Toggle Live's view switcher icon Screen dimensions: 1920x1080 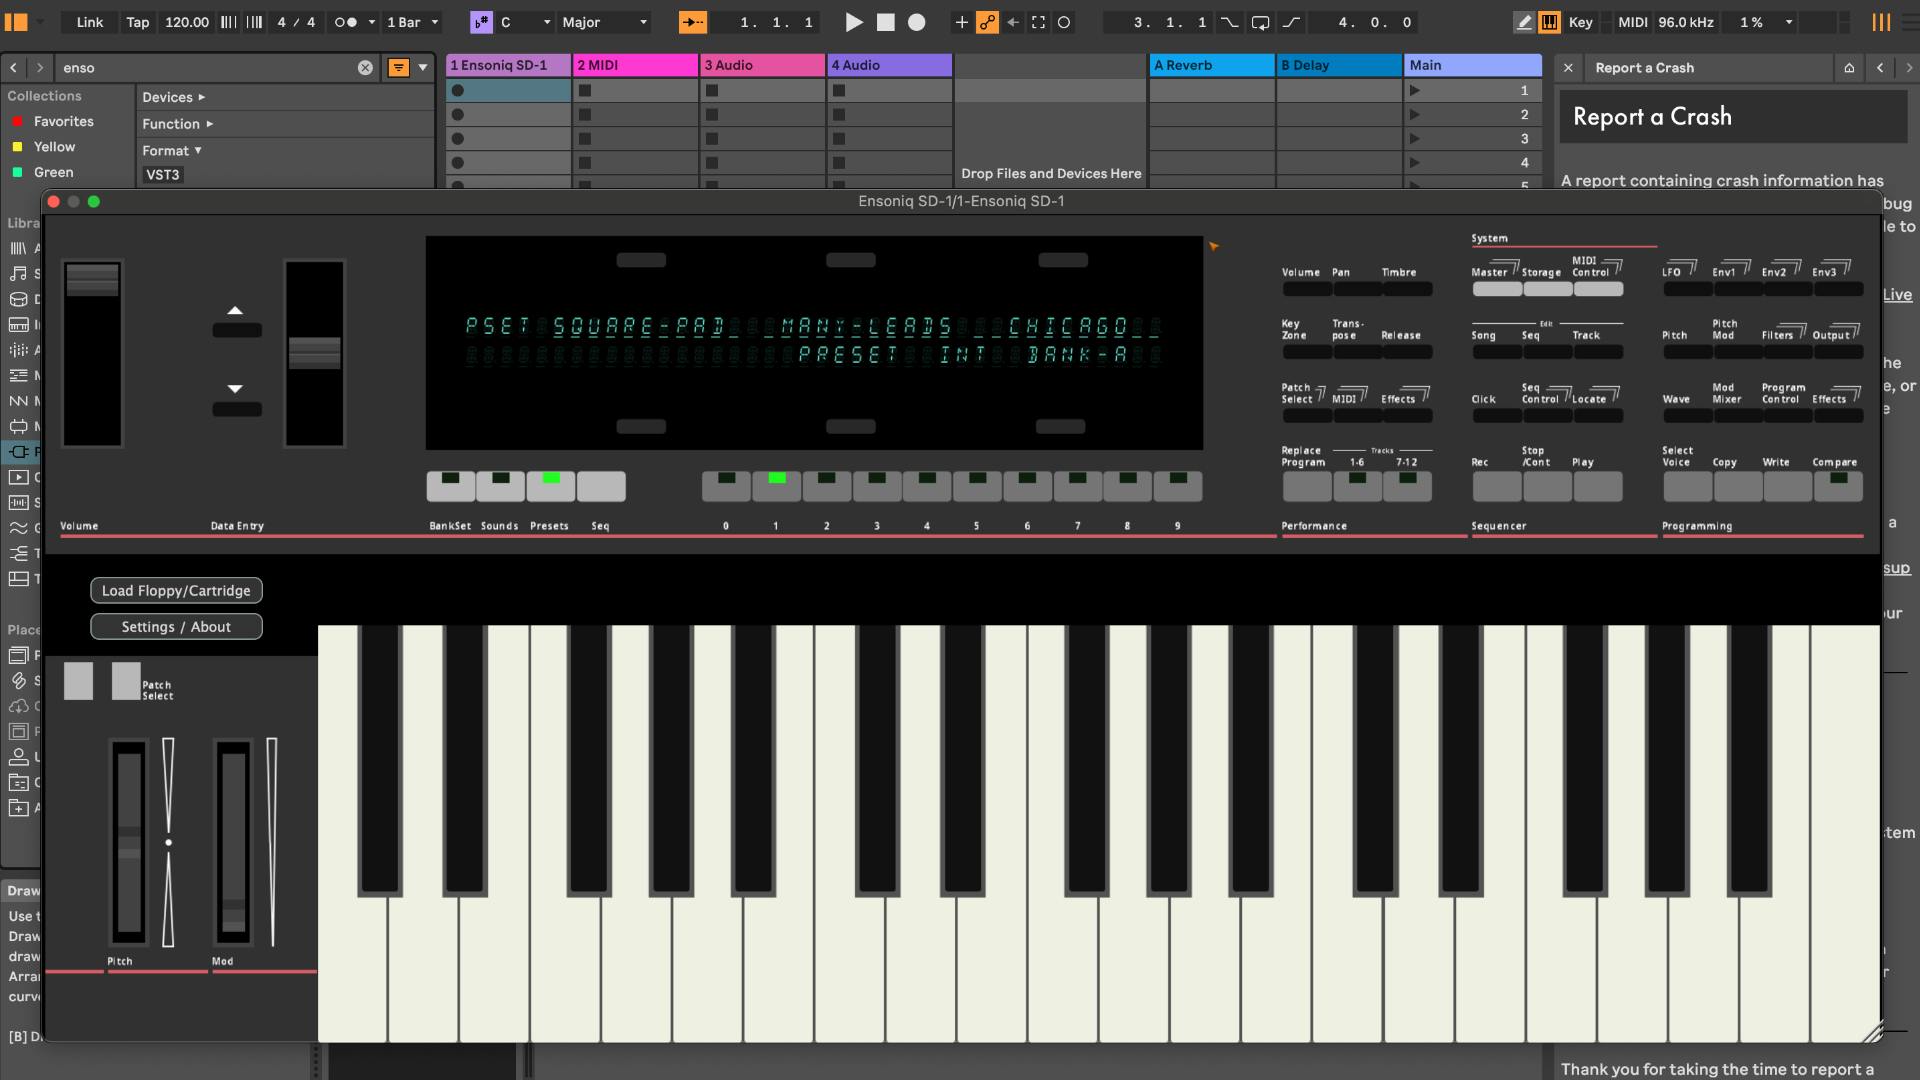1881,22
